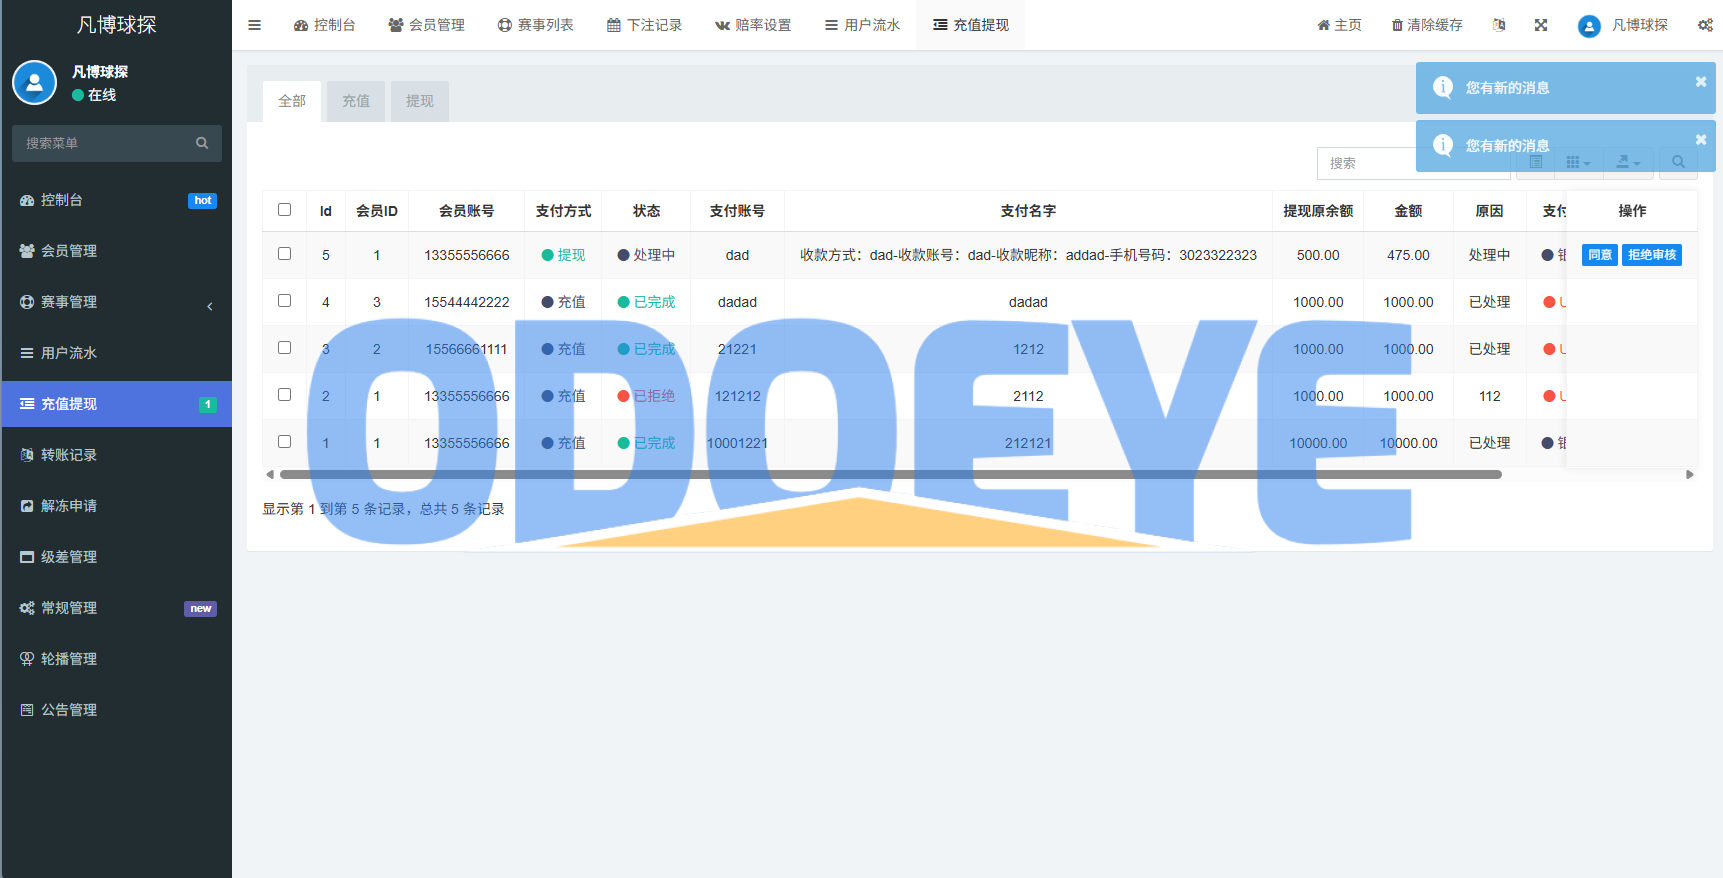Switch to the 下注记录 top tab
The image size is (1723, 878).
pyautogui.click(x=645, y=25)
